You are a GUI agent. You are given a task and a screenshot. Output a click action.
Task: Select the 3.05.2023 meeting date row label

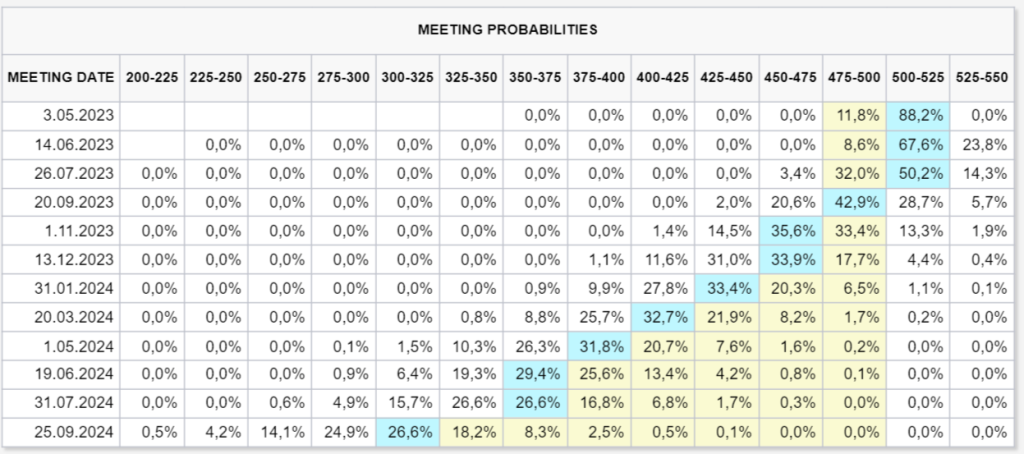point(85,116)
